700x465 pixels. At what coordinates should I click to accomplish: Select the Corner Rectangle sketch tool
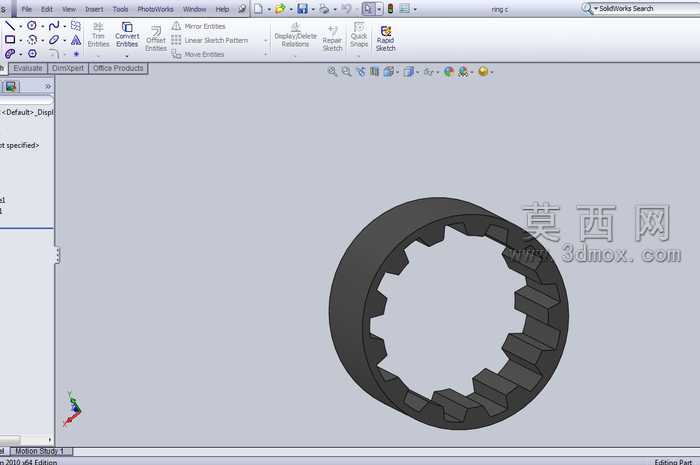click(10, 40)
